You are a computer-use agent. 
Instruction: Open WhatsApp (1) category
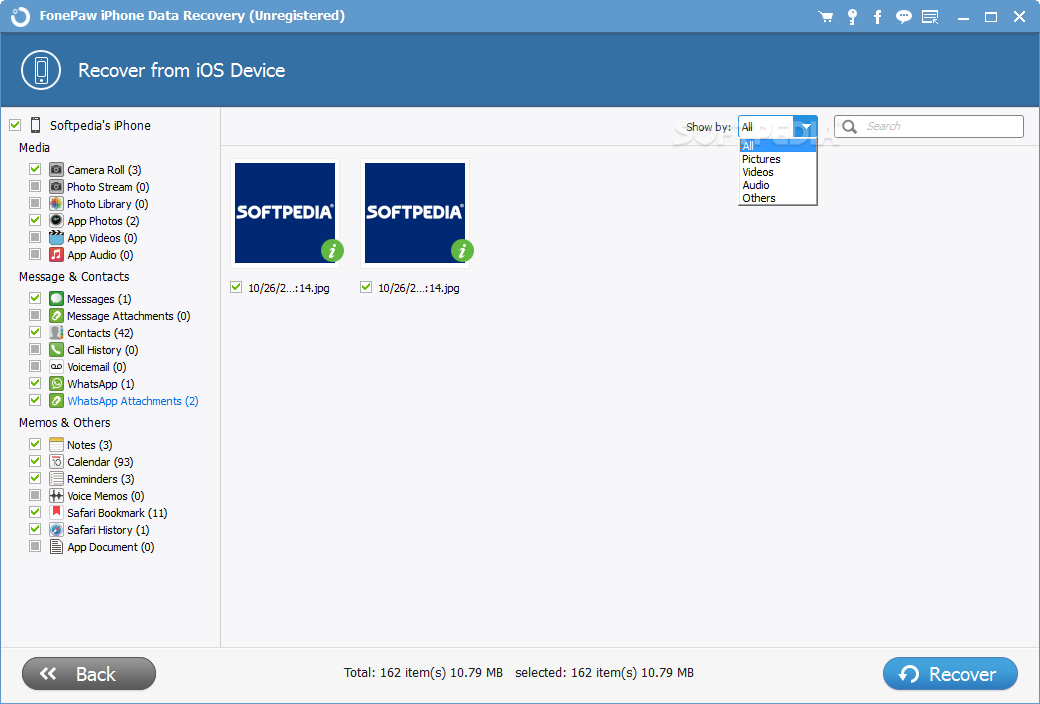tap(101, 384)
